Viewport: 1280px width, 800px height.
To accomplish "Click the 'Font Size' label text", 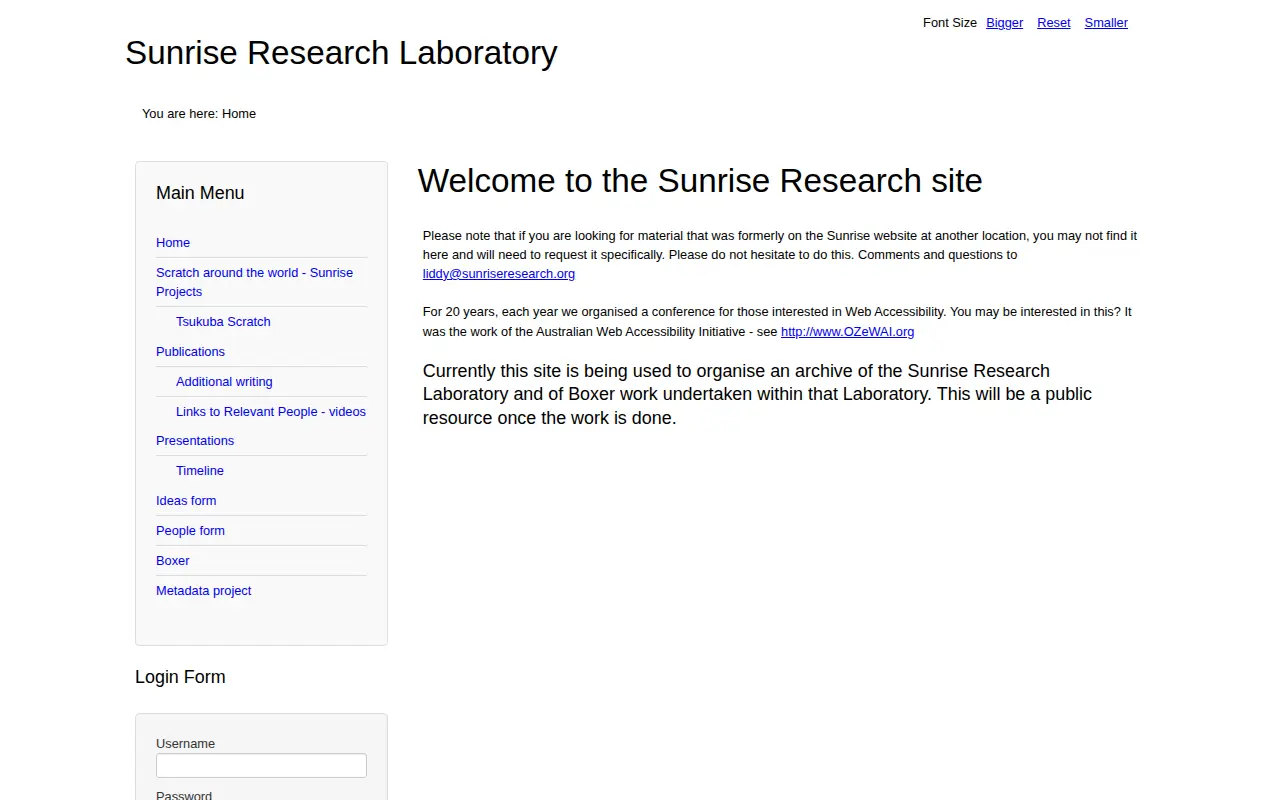I will click(950, 23).
